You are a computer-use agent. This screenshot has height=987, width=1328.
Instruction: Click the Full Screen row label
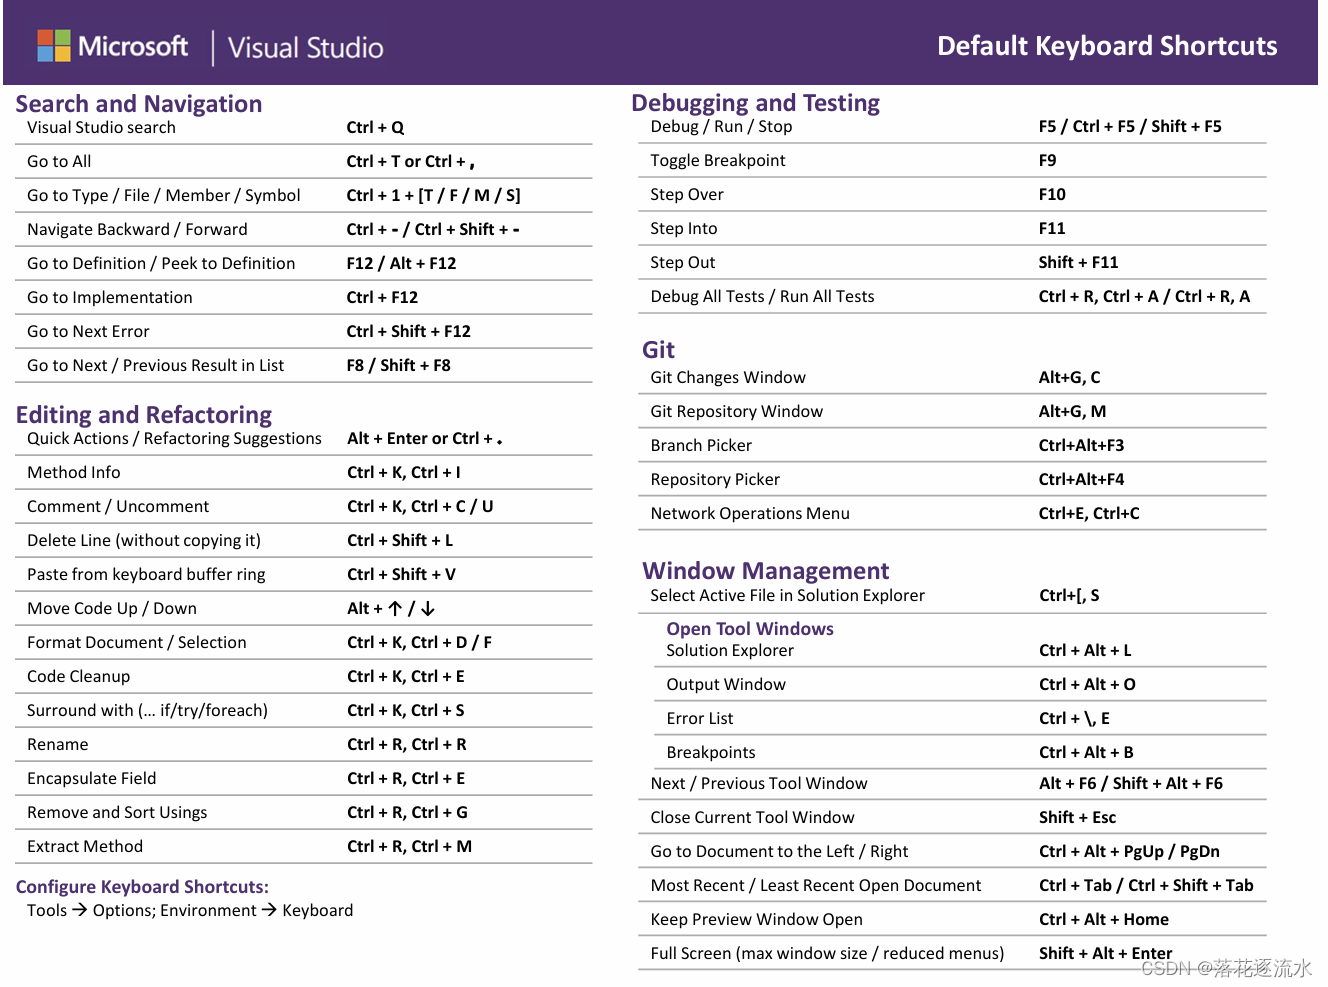pos(827,954)
